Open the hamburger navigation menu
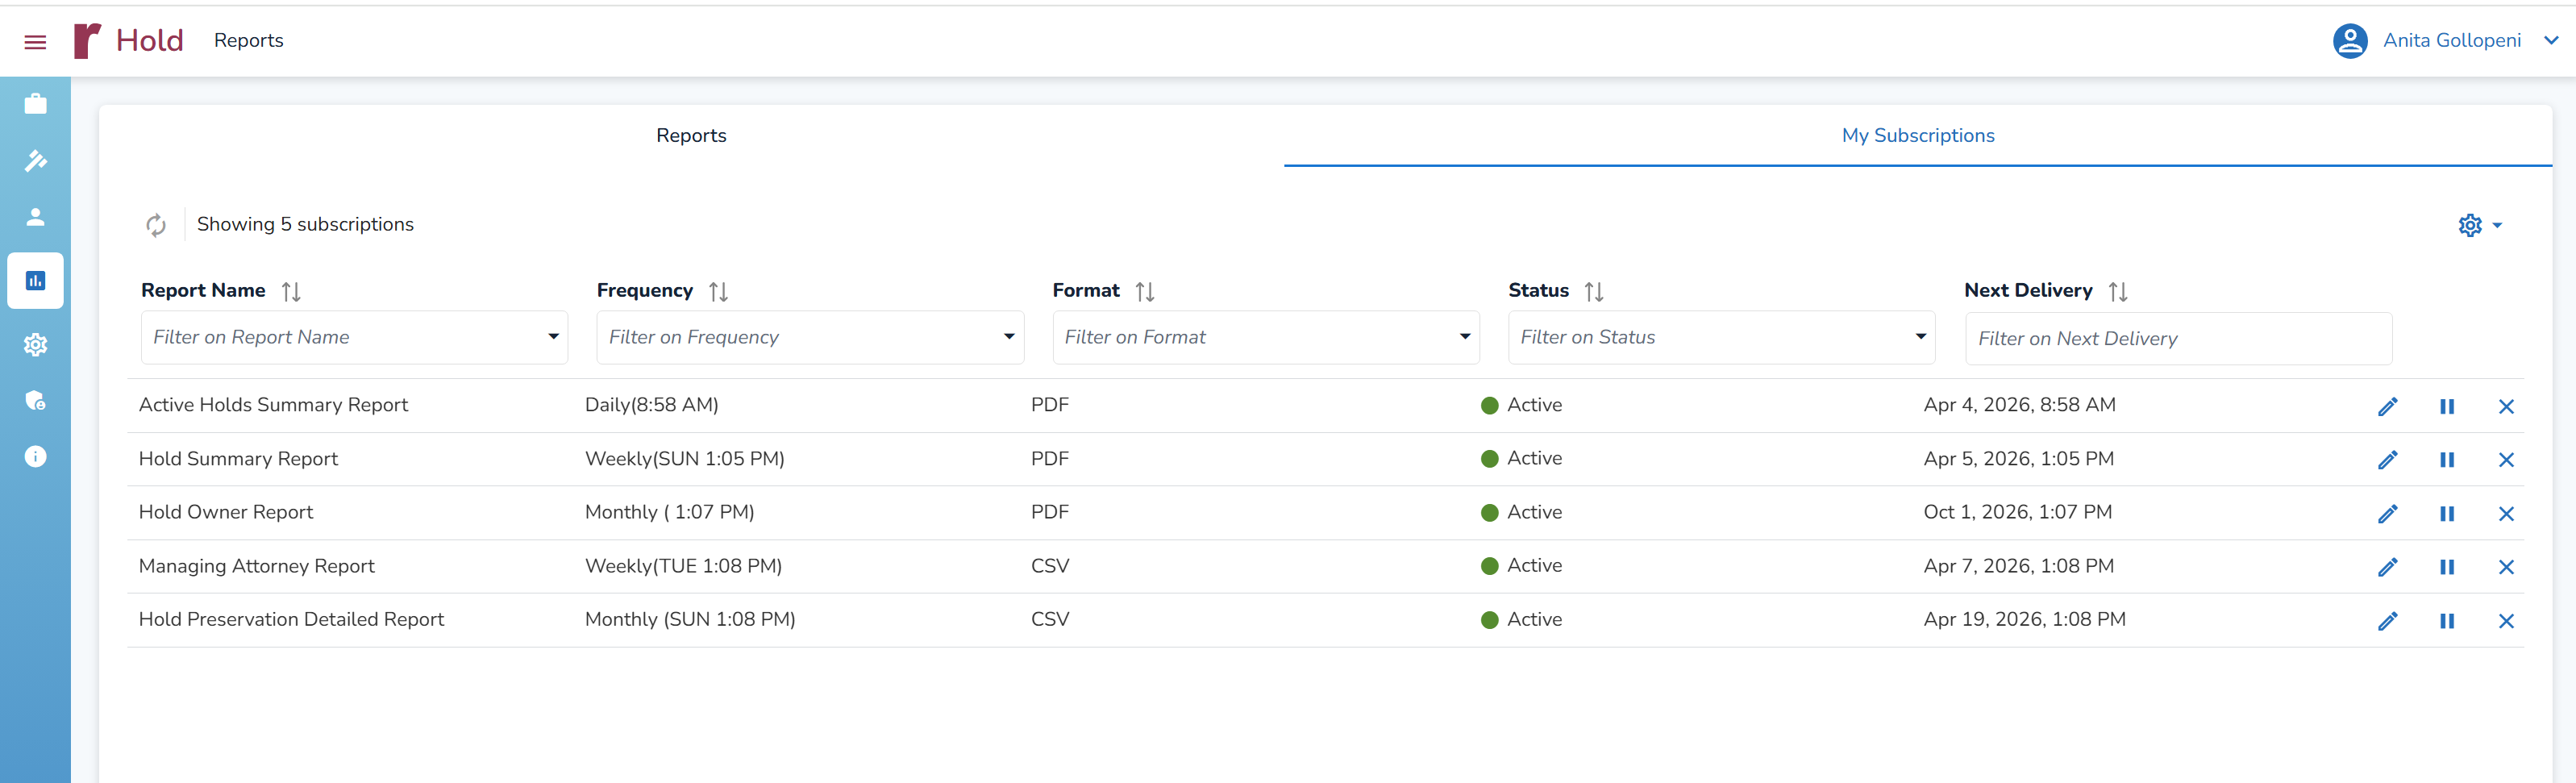Screen dimensions: 2576x783 (35, 42)
